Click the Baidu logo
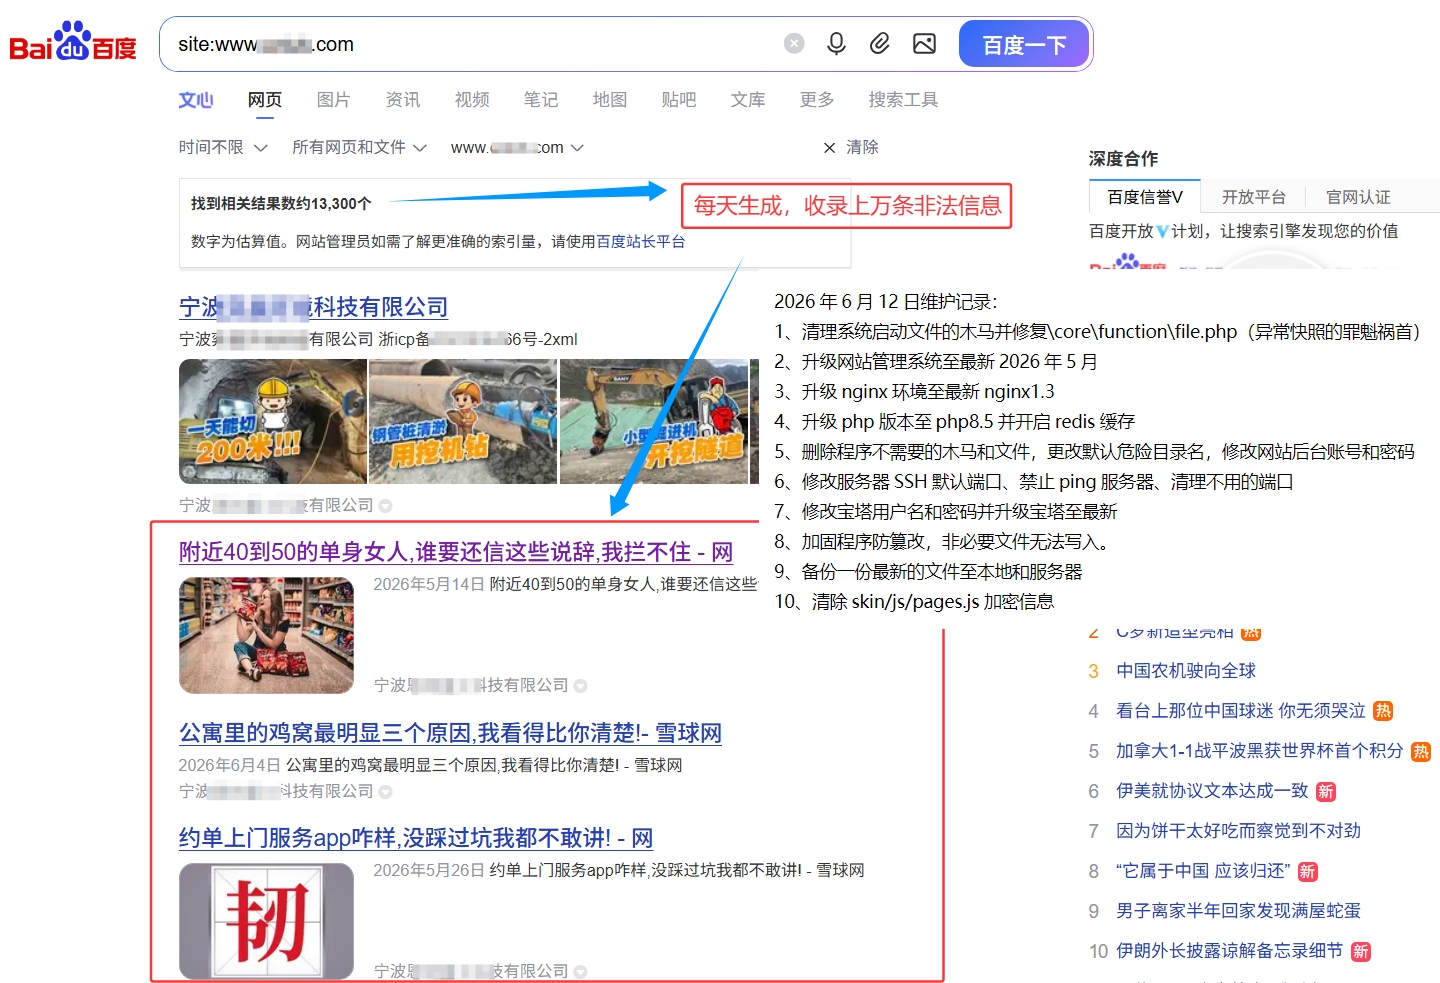The image size is (1440, 983). [x=73, y=43]
